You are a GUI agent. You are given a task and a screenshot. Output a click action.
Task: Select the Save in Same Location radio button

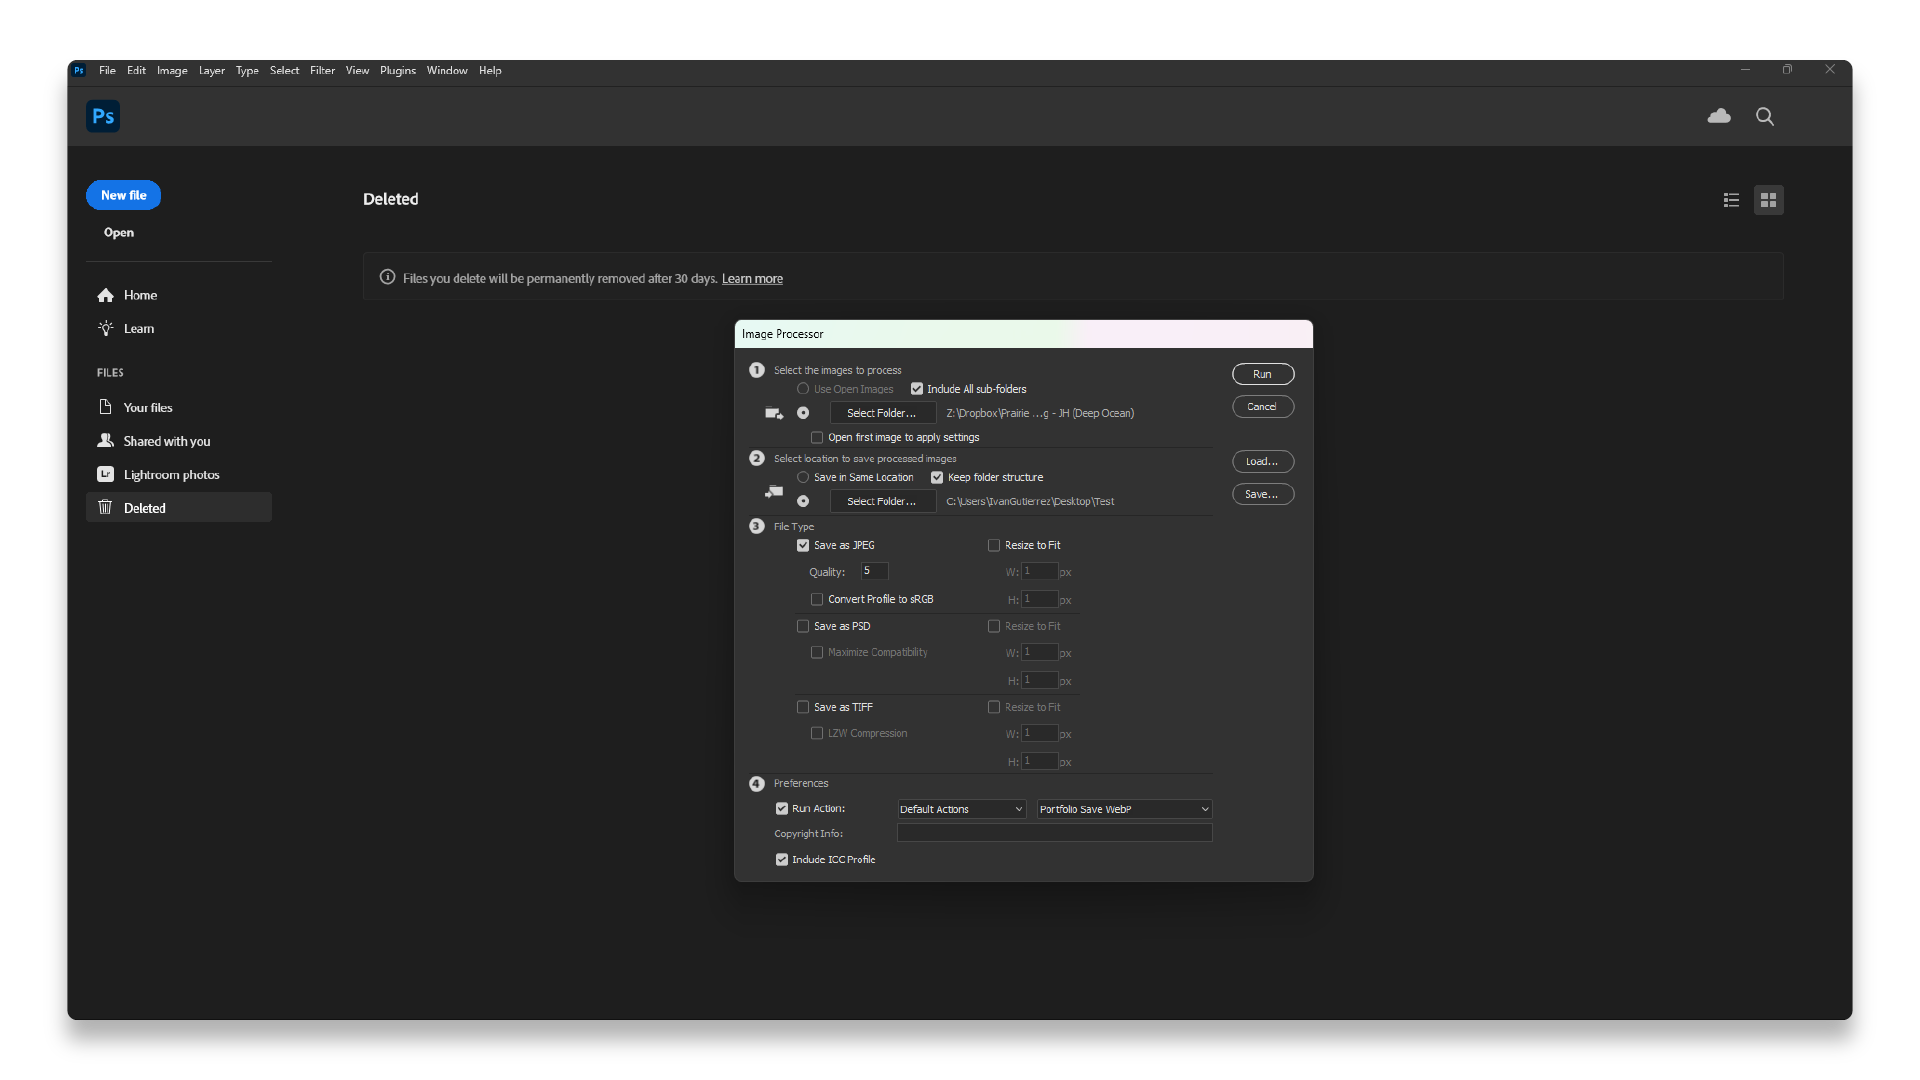point(803,477)
